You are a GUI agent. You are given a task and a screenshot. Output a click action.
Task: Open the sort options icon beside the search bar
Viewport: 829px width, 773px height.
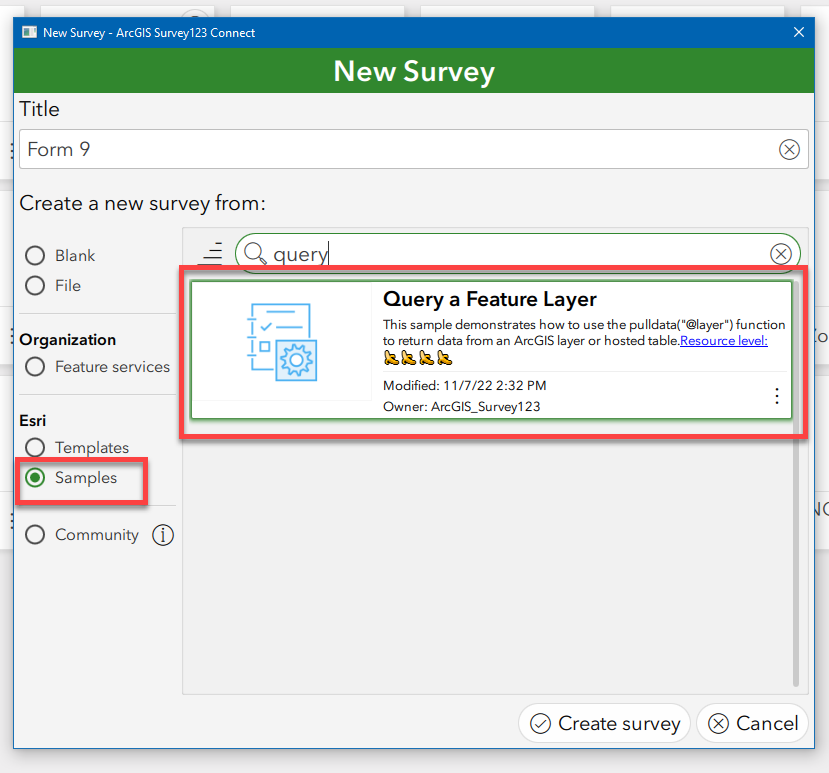point(212,253)
